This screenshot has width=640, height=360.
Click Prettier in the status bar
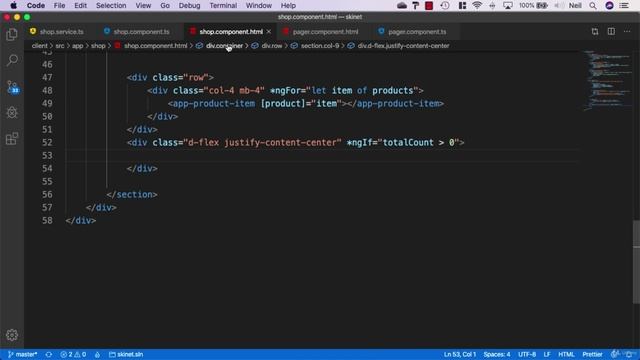[x=592, y=354]
